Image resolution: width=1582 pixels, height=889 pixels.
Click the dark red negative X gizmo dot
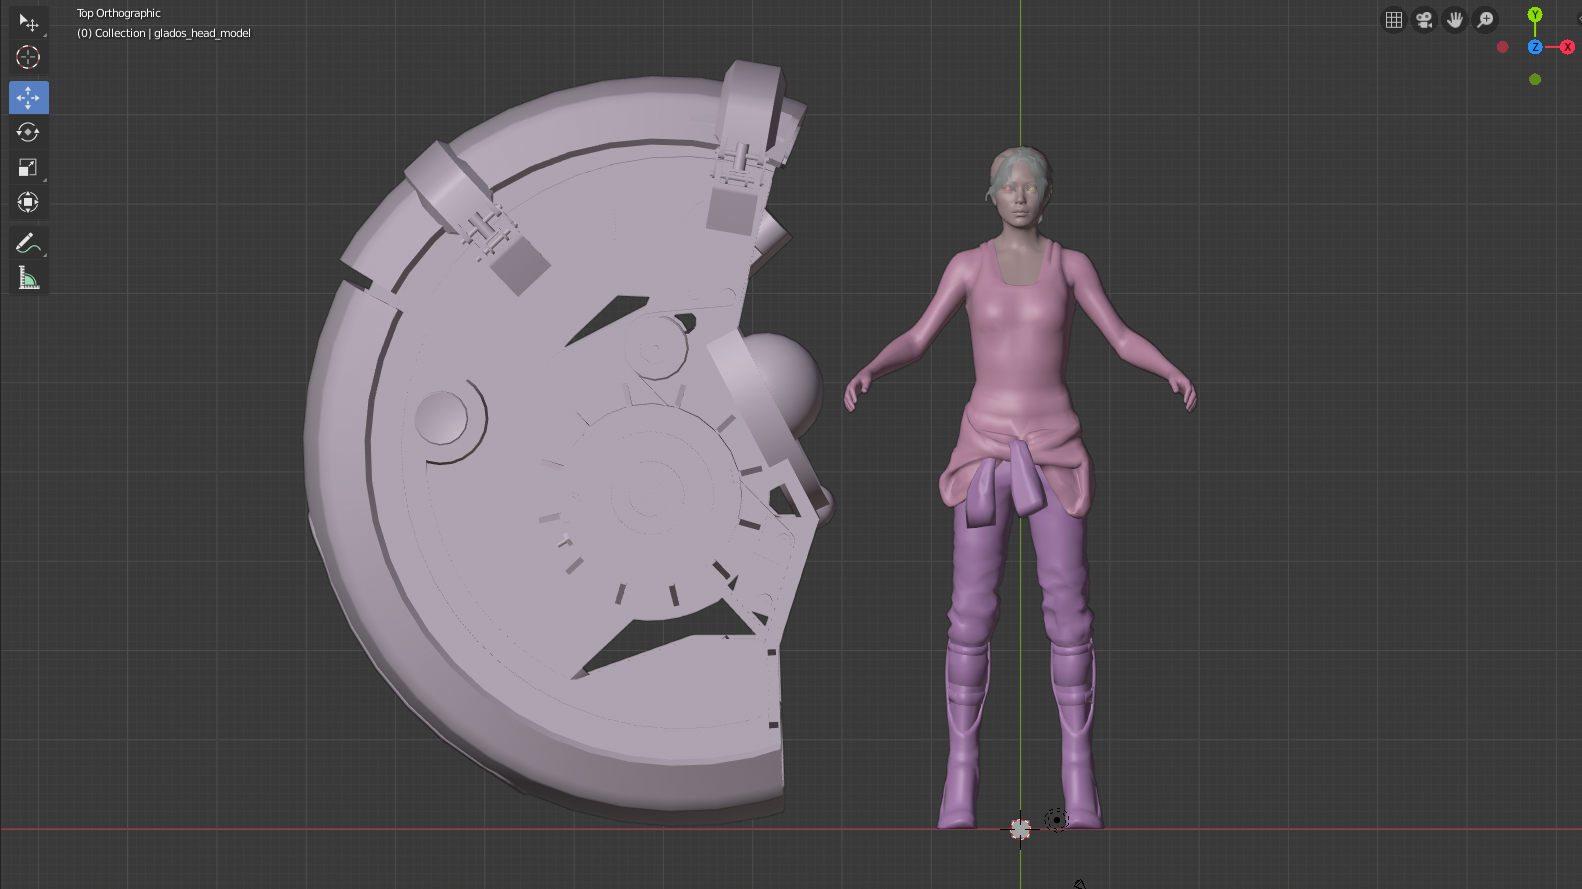pyautogui.click(x=1502, y=47)
